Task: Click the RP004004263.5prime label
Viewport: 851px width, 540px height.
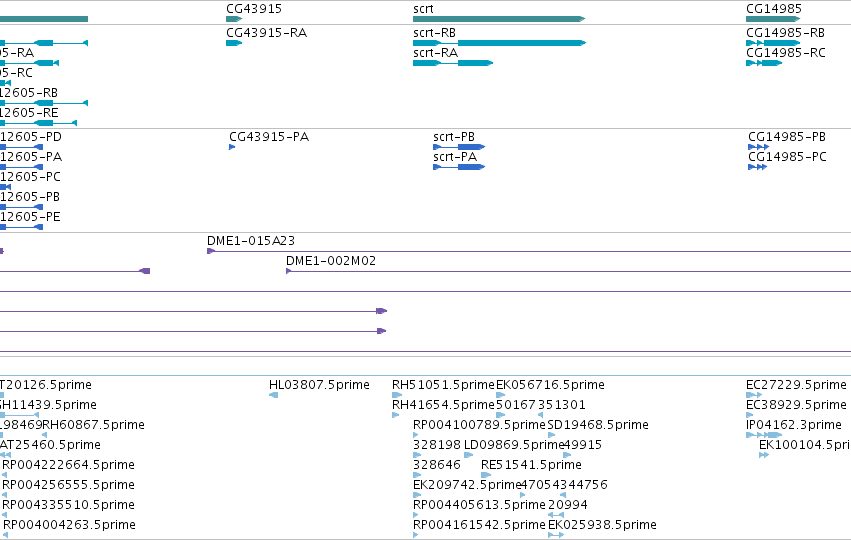Action: pyautogui.click(x=69, y=525)
